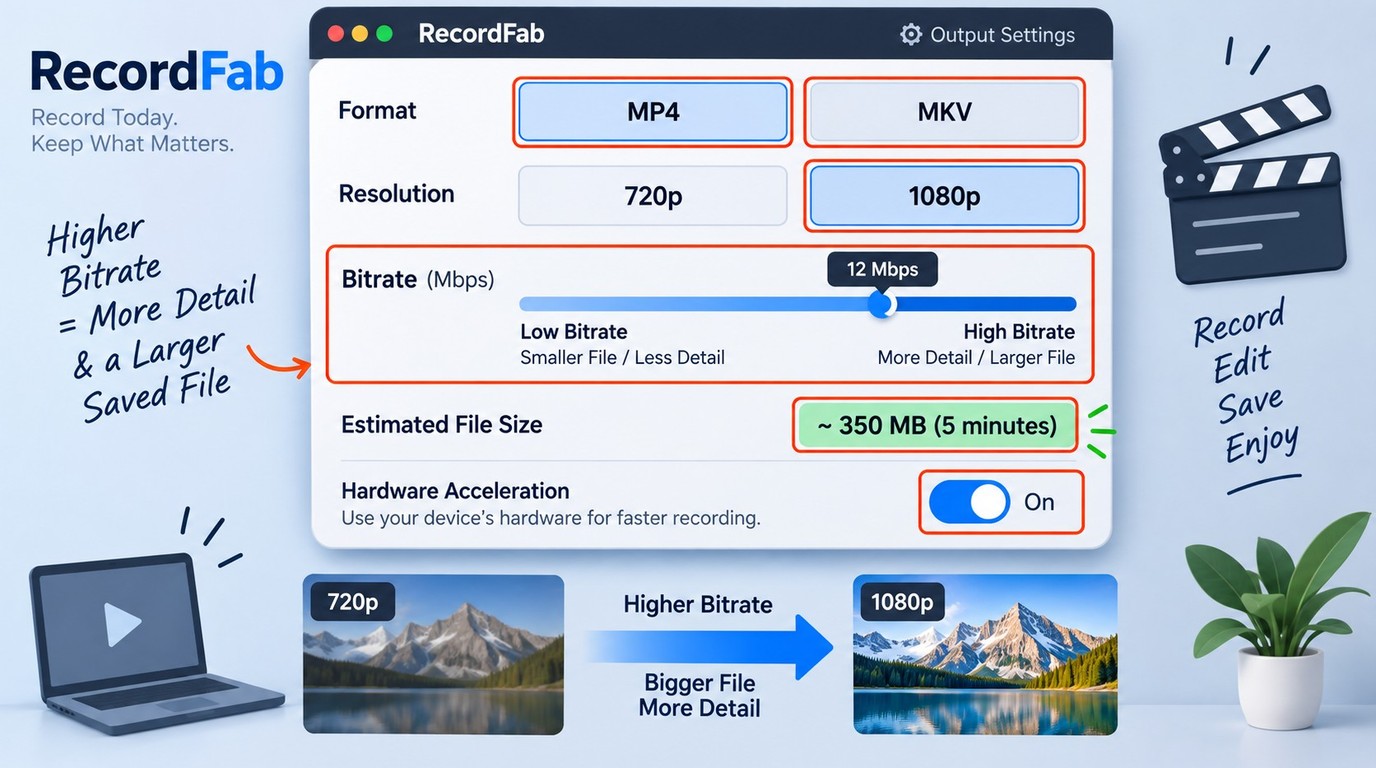Click the red close window button
Image resolution: width=1376 pixels, height=768 pixels.
336,34
